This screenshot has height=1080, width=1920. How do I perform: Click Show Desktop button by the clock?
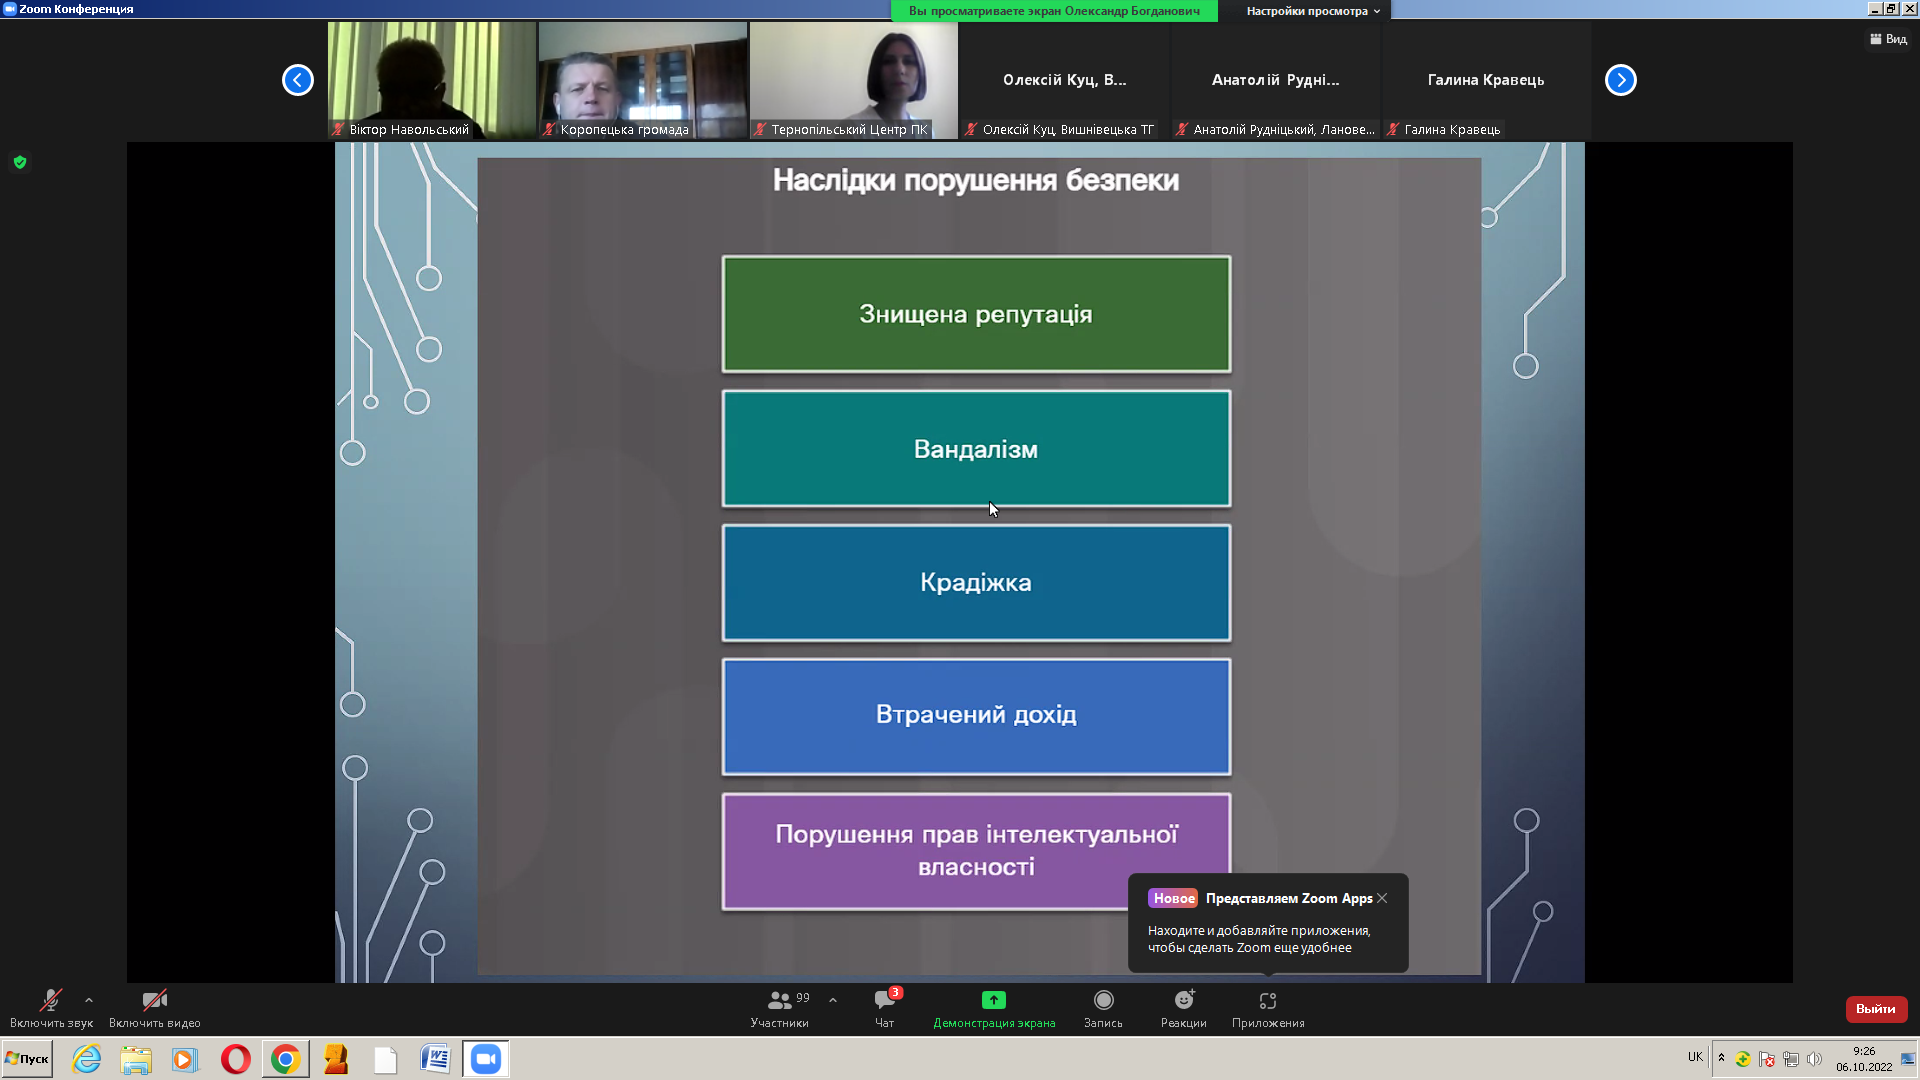(x=1909, y=1059)
